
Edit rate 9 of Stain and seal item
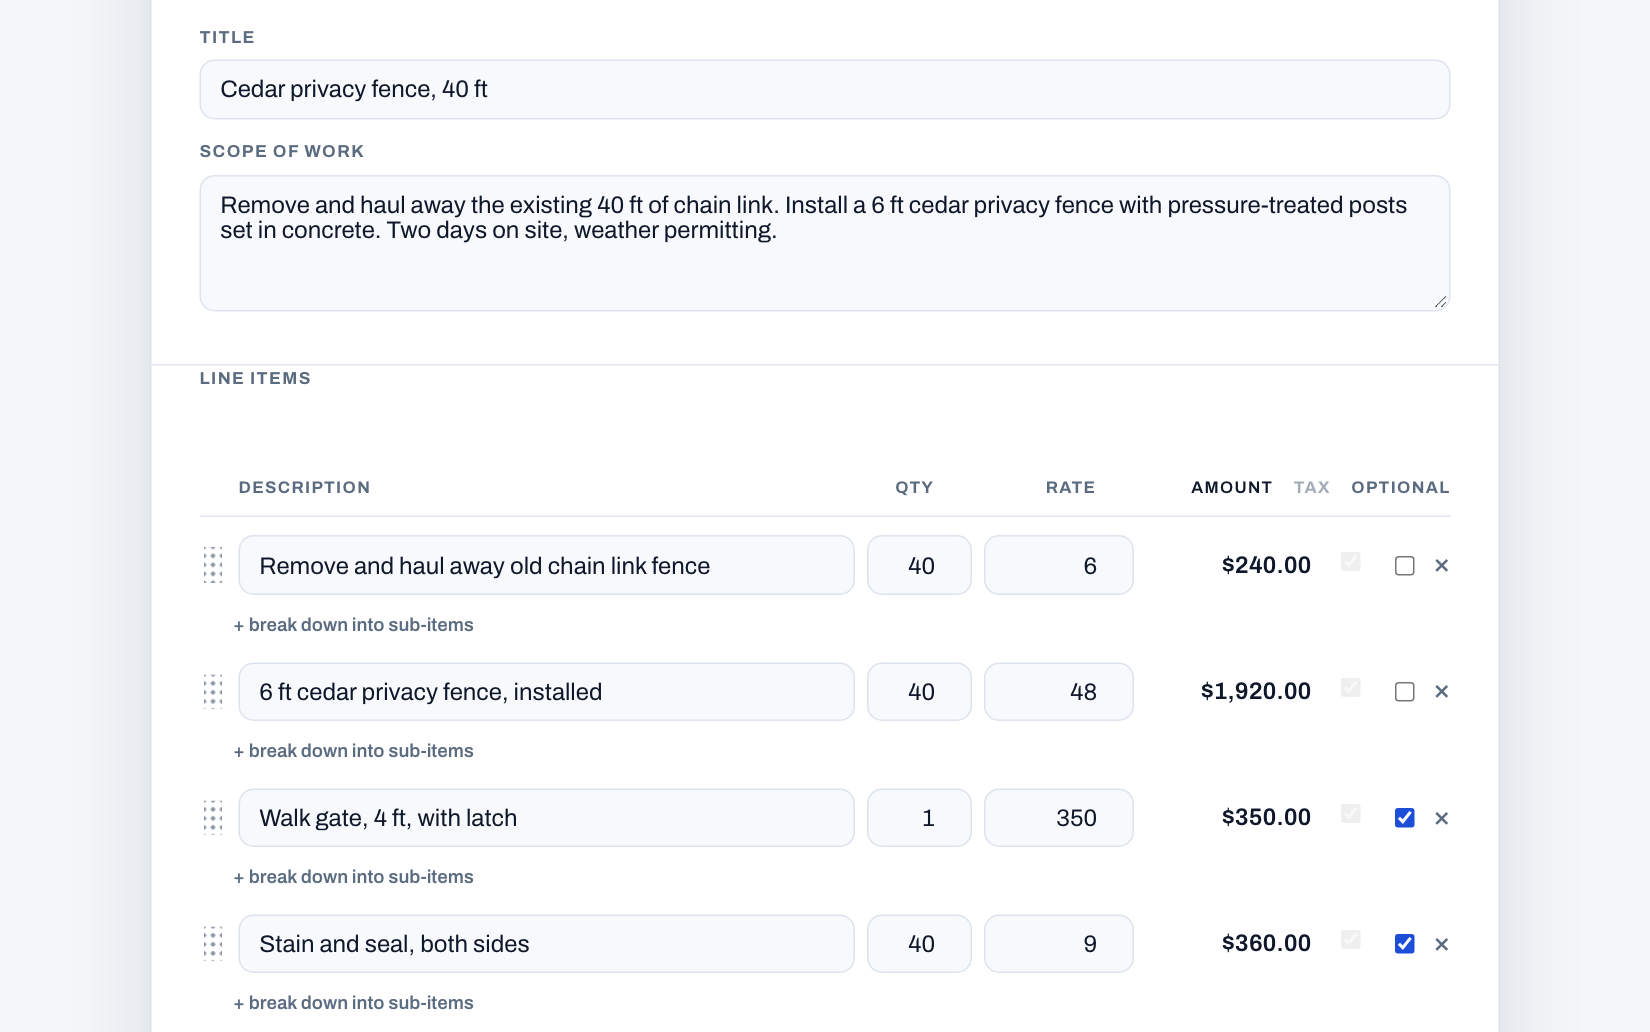(x=1059, y=943)
